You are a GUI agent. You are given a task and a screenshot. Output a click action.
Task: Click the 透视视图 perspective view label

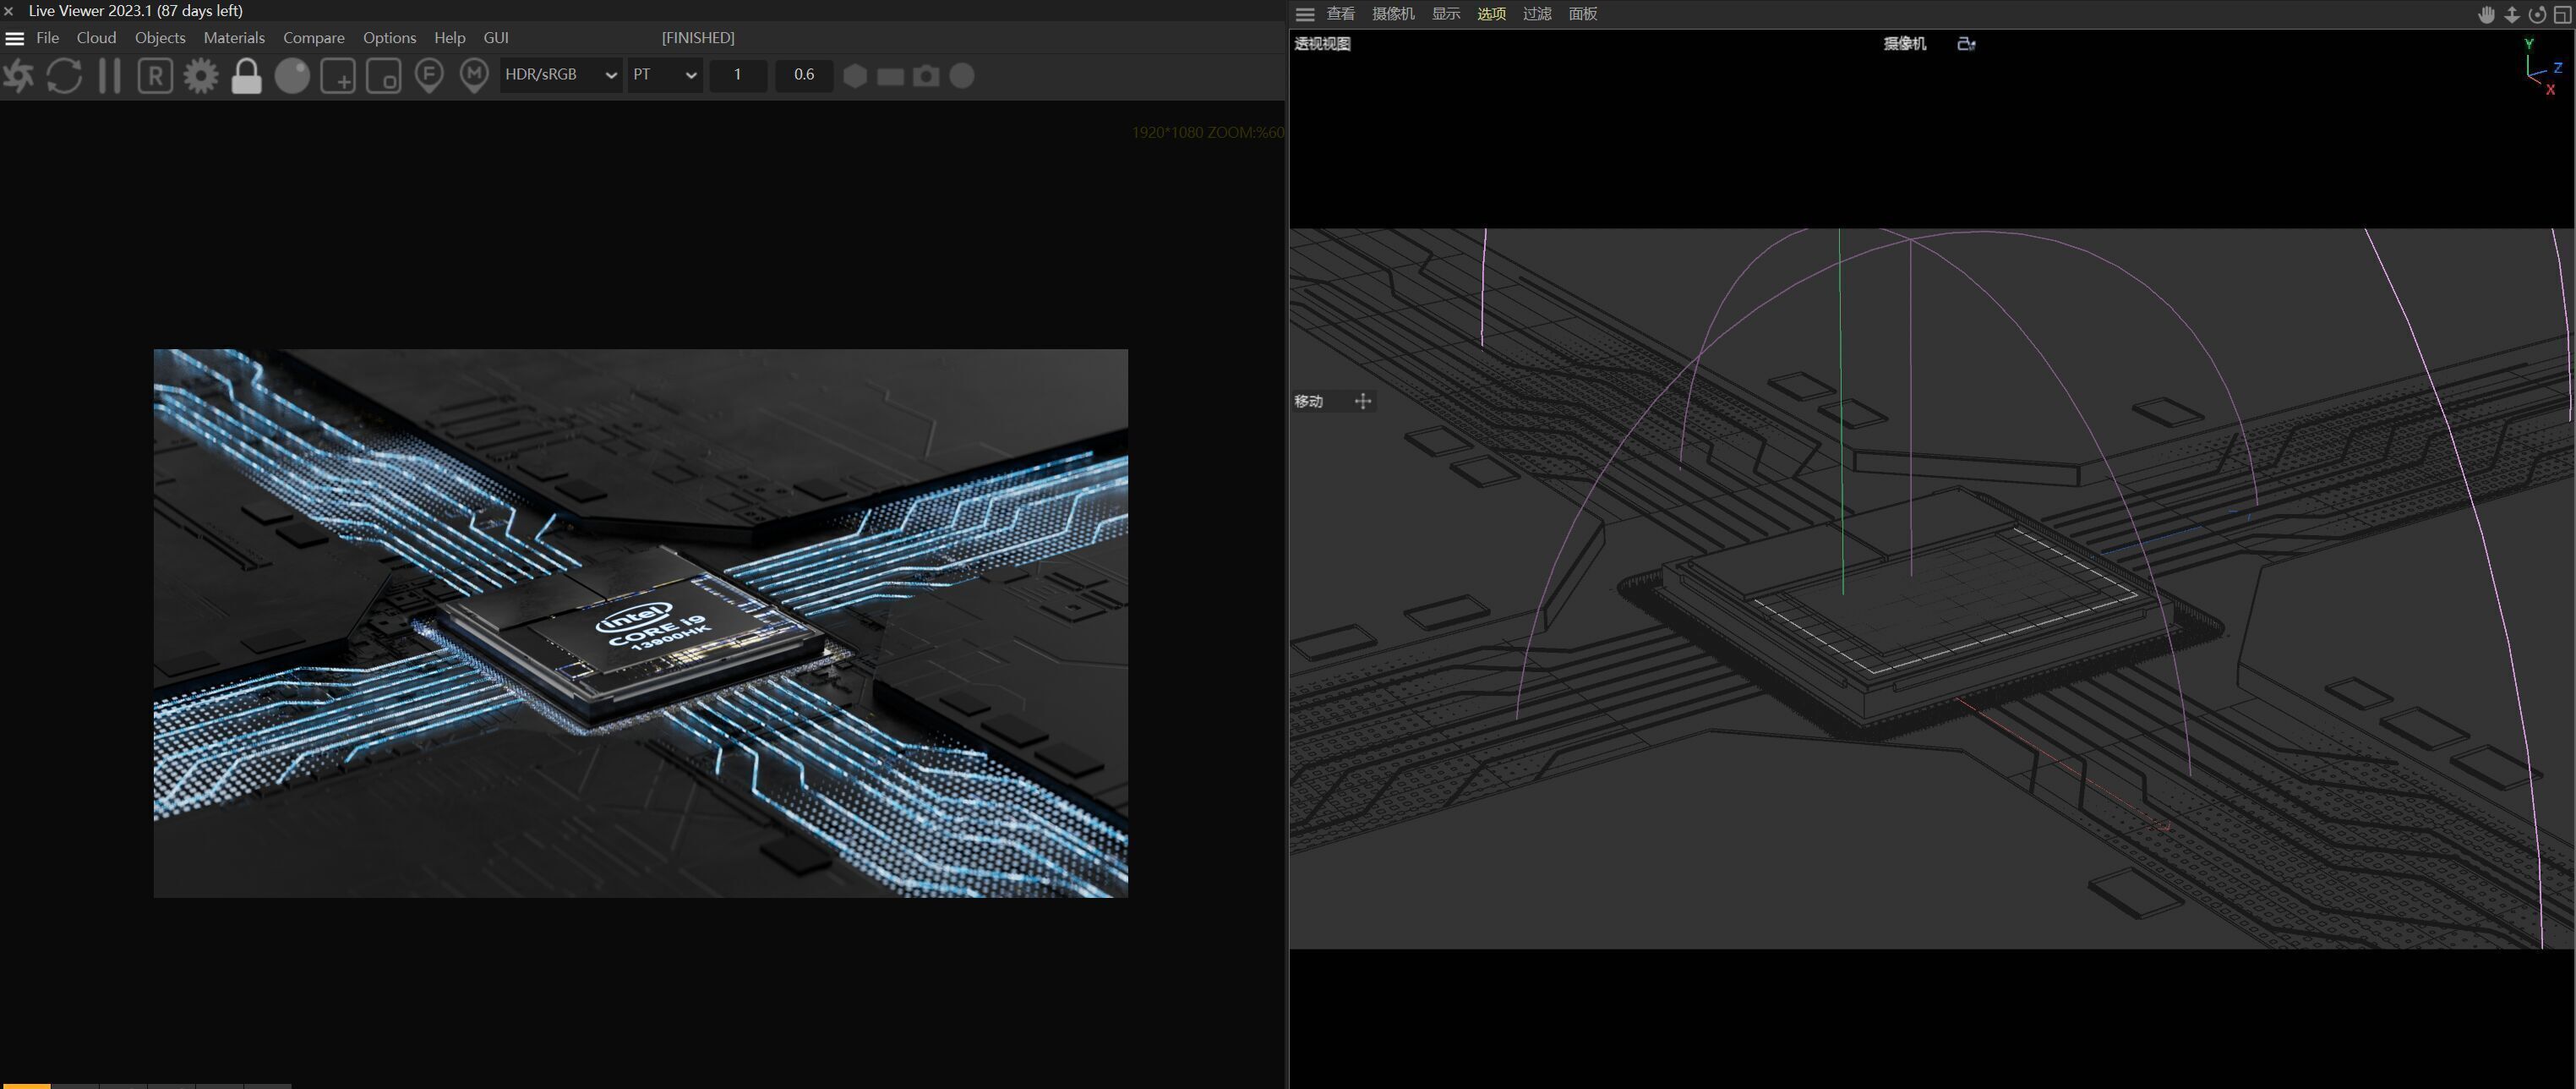point(1322,44)
